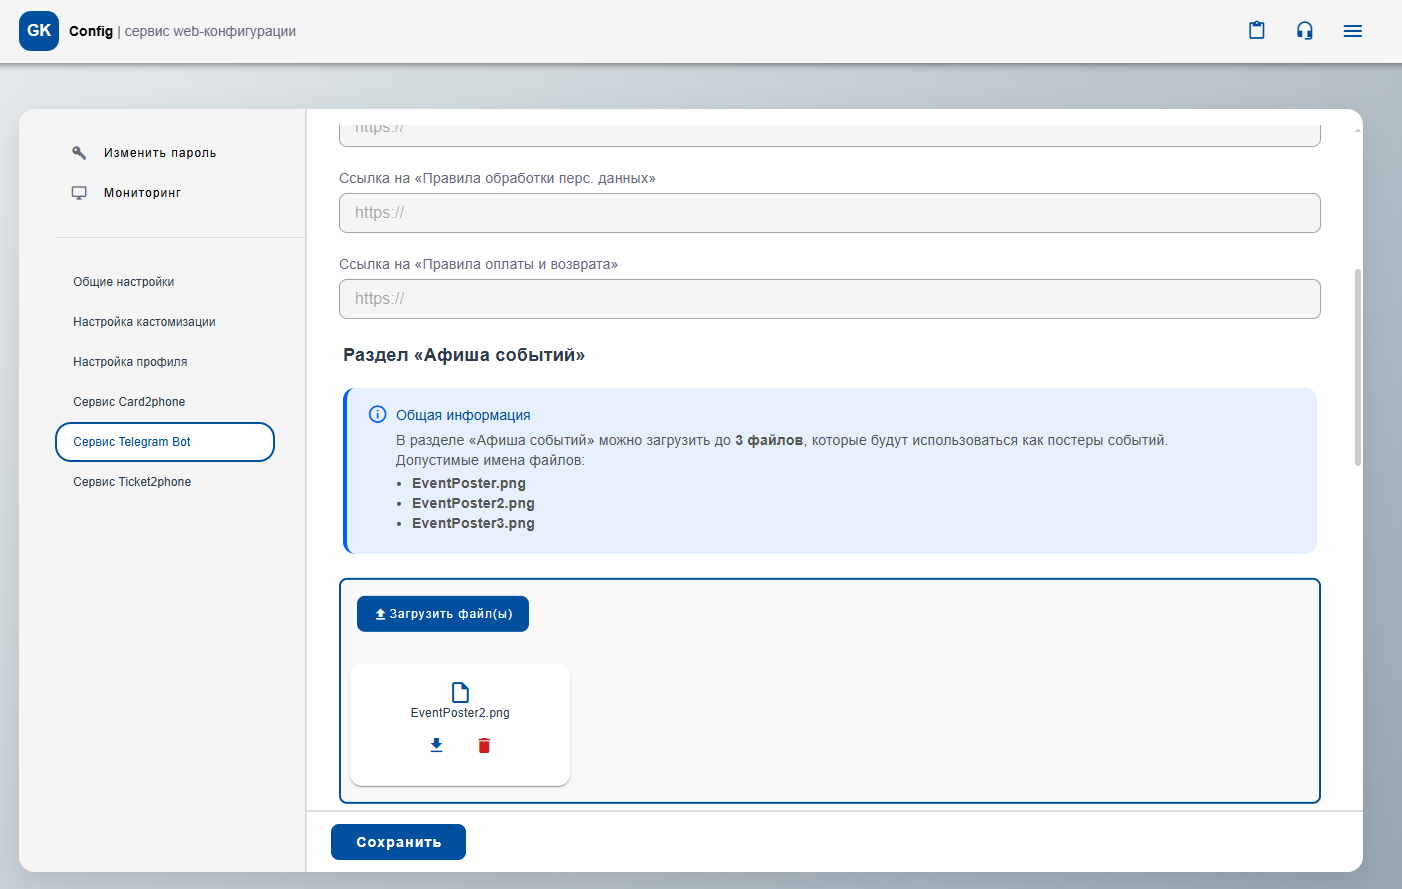Open Сервис Card2phone section
The image size is (1402, 889).
click(129, 402)
